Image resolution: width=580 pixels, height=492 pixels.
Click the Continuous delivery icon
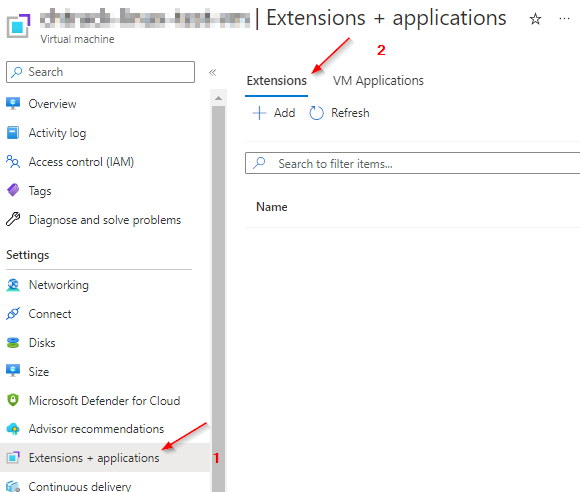point(13,486)
